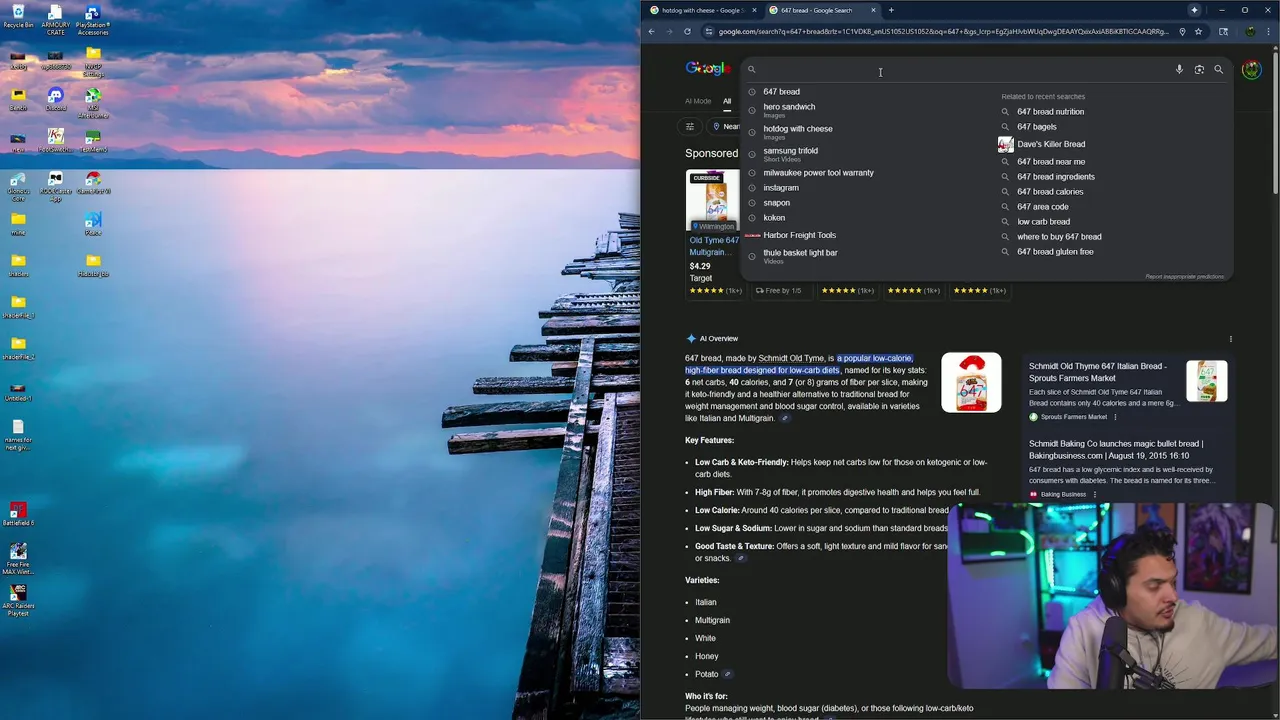Select the AI Mode search tab

pos(698,101)
